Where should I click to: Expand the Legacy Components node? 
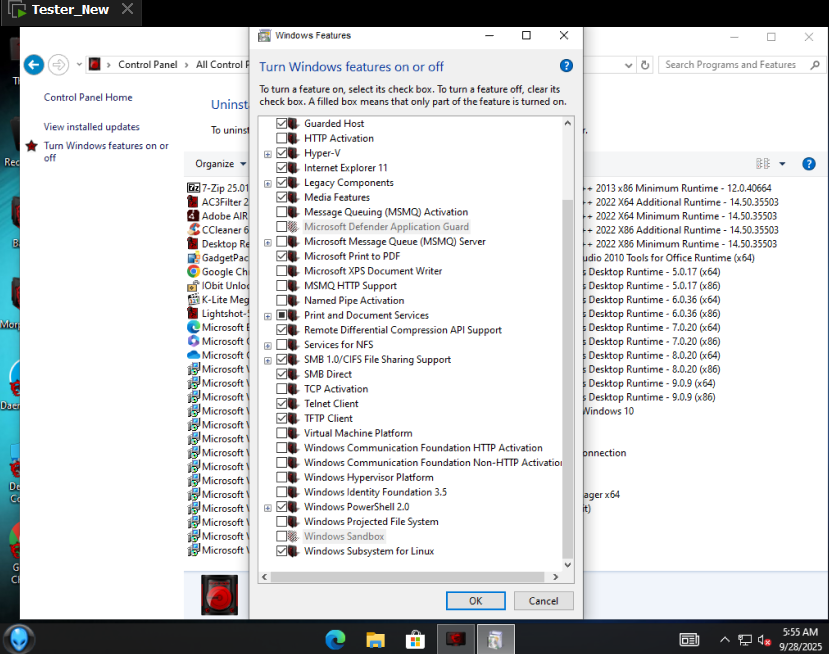[268, 184]
